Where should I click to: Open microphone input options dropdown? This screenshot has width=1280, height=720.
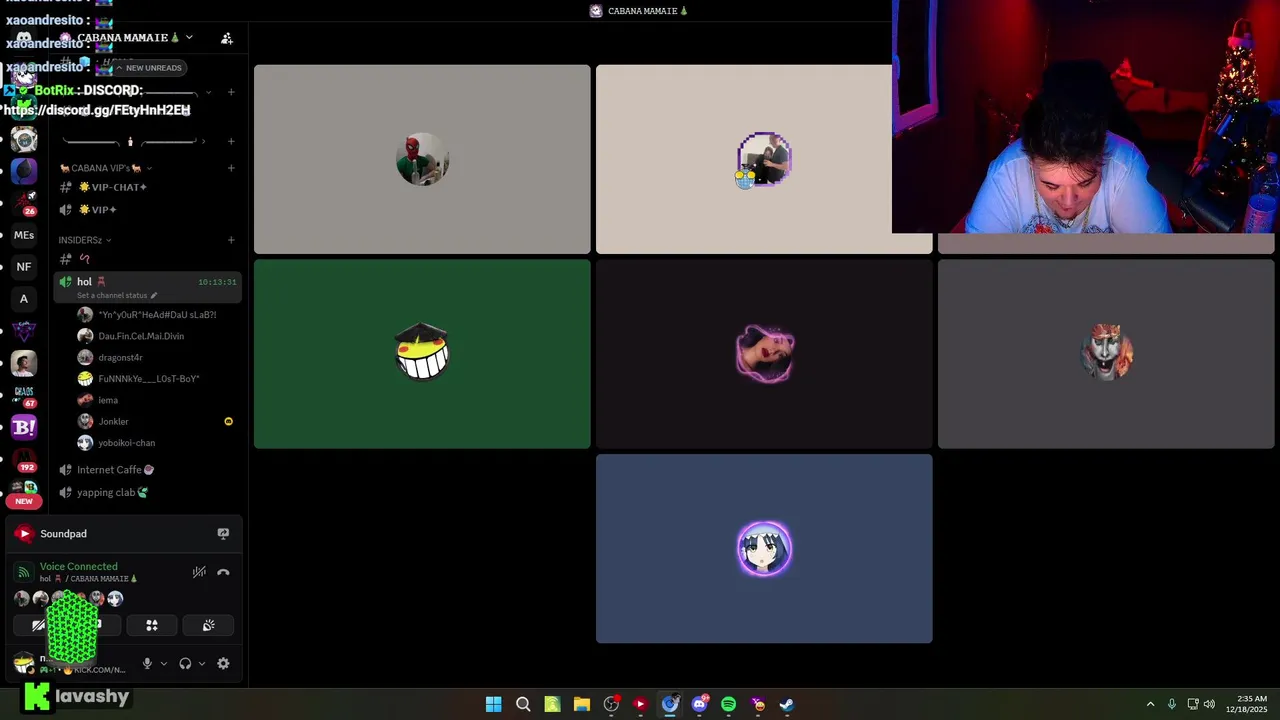164,663
